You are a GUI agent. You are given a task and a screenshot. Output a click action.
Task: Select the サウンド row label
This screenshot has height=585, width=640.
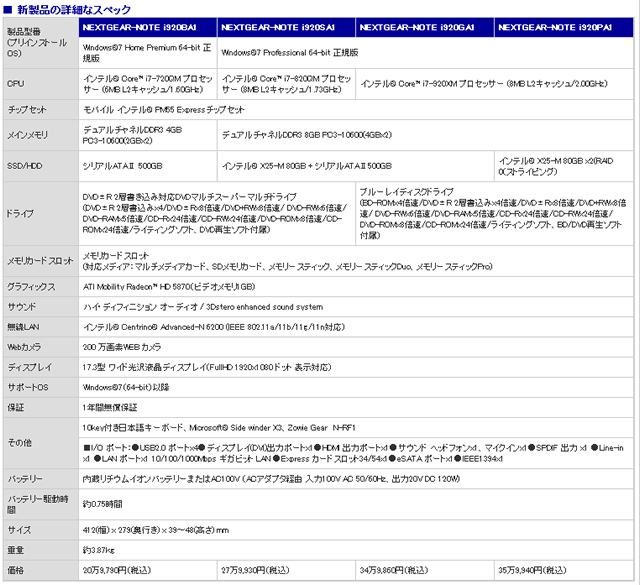(41, 307)
